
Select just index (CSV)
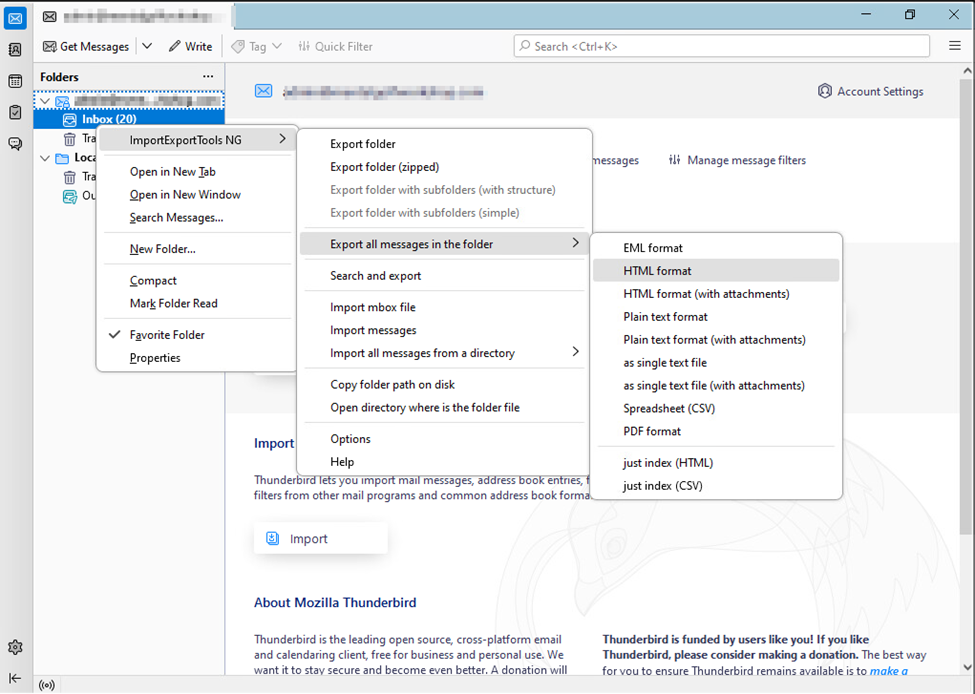[716, 486]
